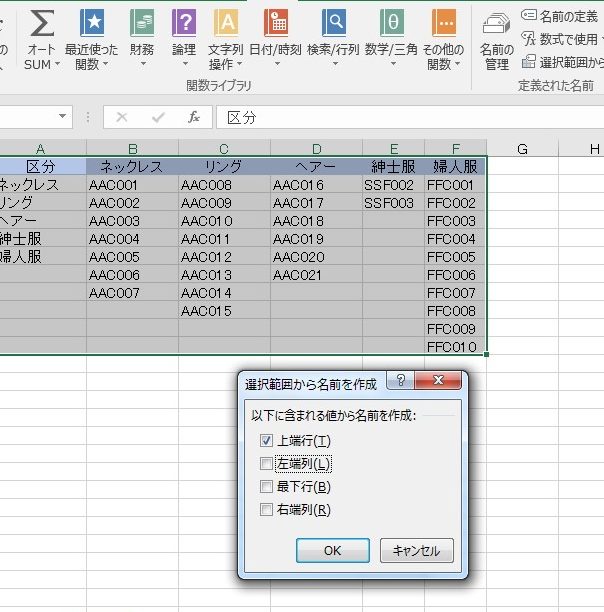Select the 婦人服 cell in column A
Screen dimensions: 604x612
43,257
